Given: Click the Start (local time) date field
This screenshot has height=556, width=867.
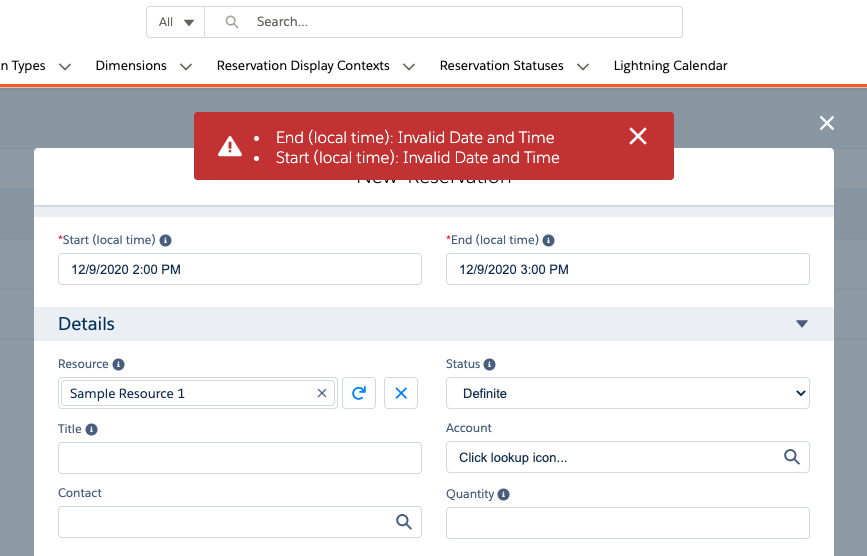Looking at the screenshot, I should click(240, 269).
